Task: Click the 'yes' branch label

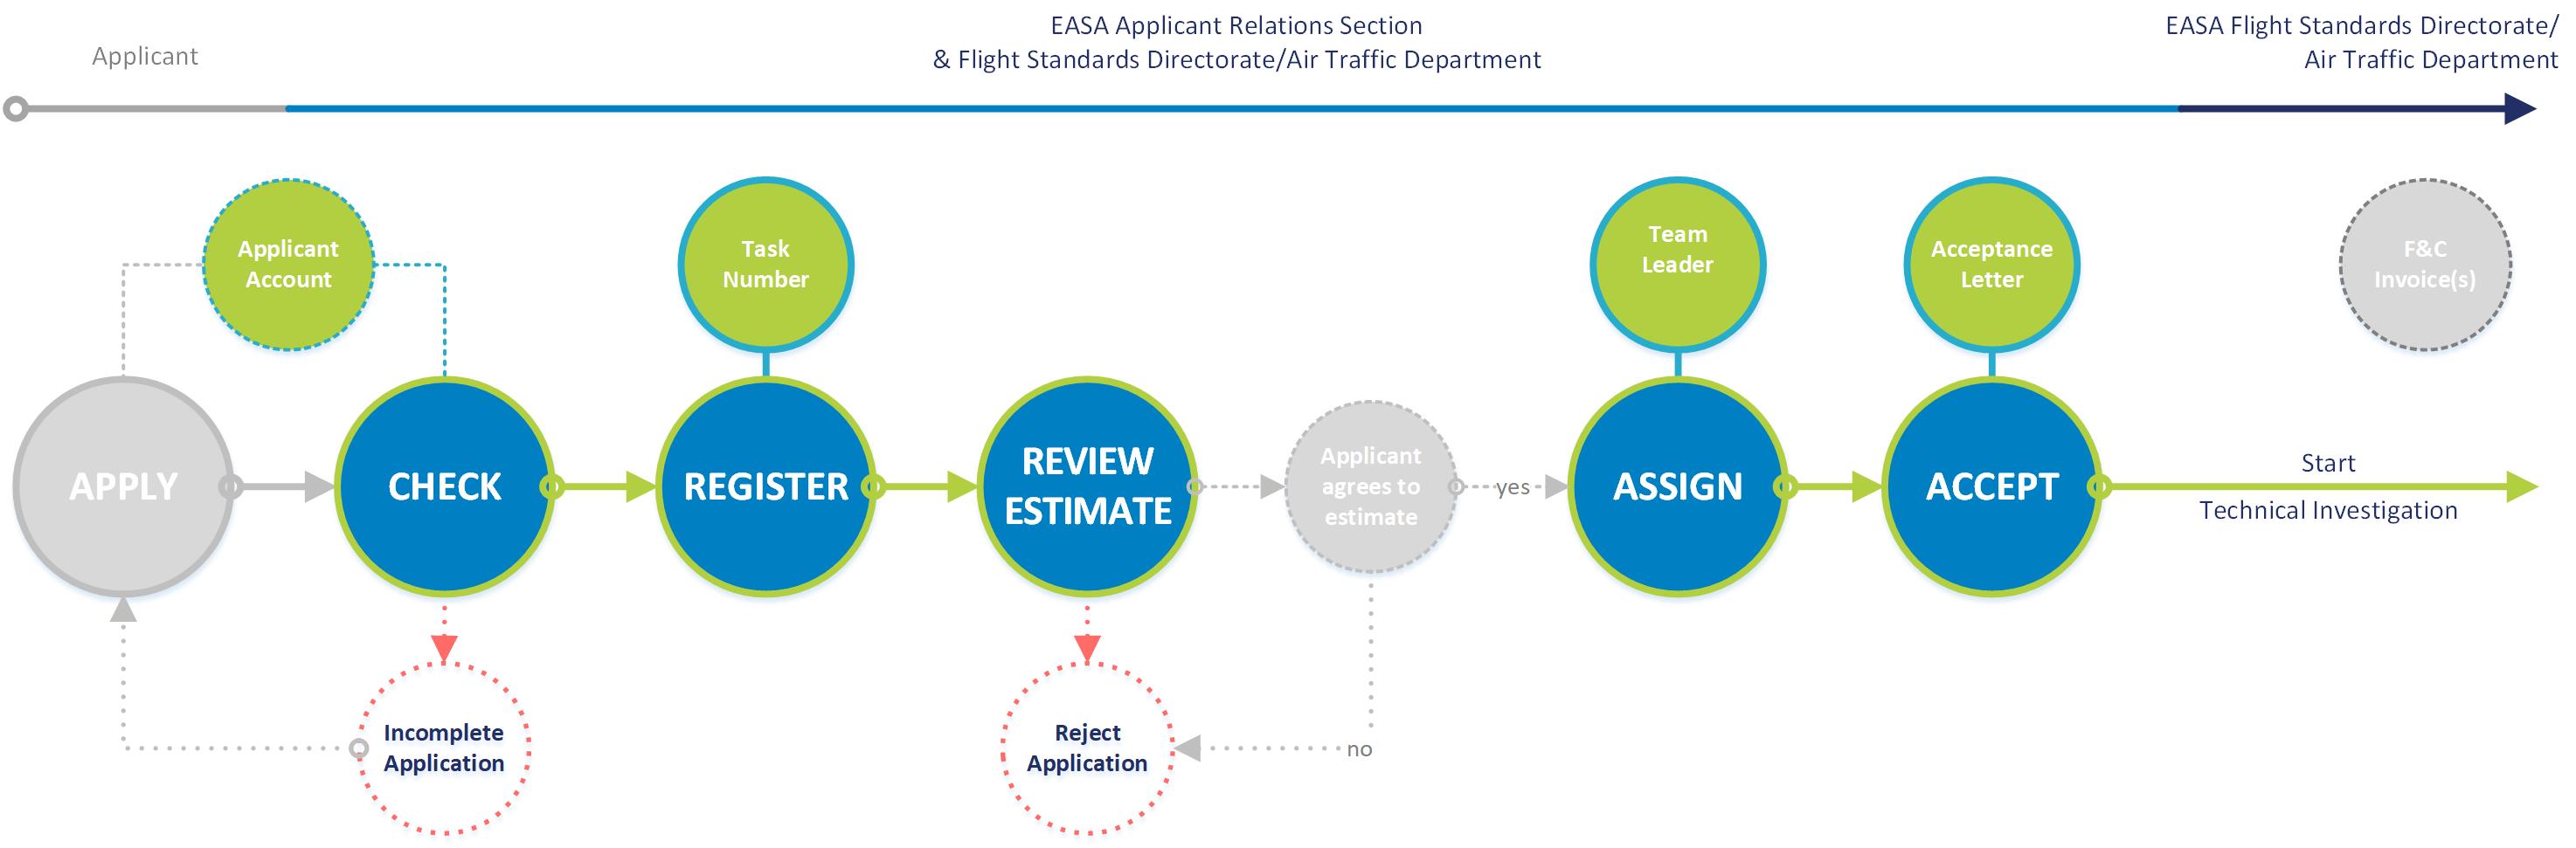Action: 1512,487
